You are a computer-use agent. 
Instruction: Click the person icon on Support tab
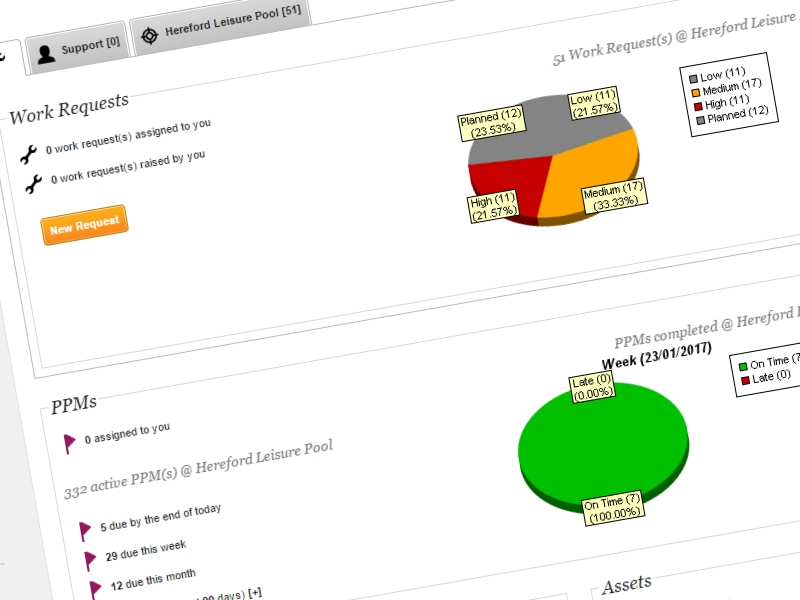pos(46,53)
